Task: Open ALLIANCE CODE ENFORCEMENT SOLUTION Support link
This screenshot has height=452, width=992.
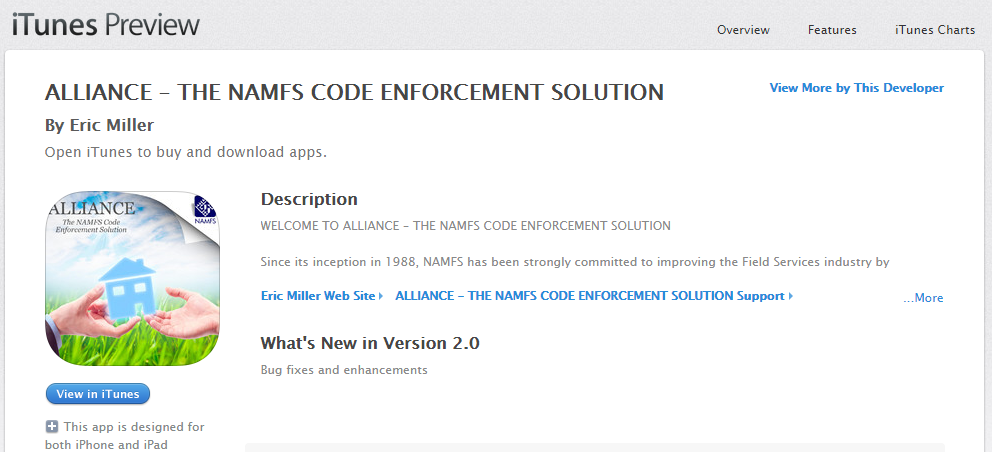Action: (594, 296)
